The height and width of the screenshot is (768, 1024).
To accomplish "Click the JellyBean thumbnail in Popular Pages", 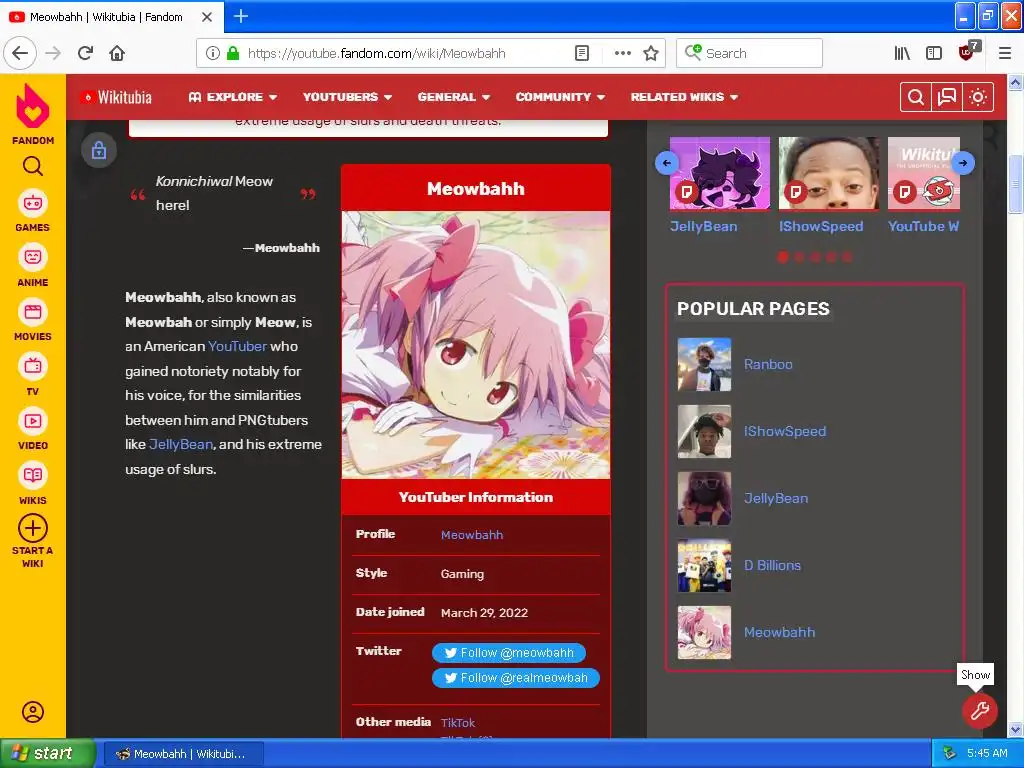I will (x=704, y=498).
